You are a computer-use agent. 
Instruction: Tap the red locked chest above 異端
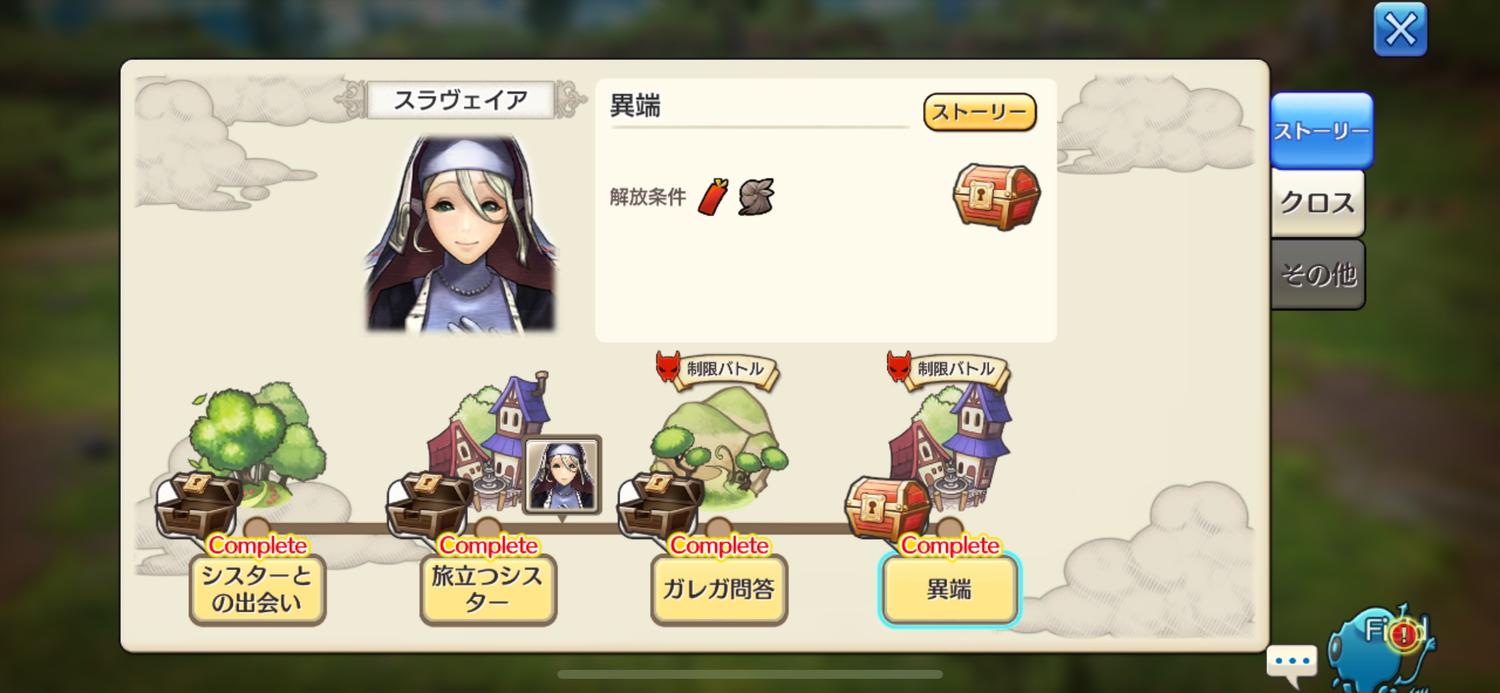(x=888, y=508)
